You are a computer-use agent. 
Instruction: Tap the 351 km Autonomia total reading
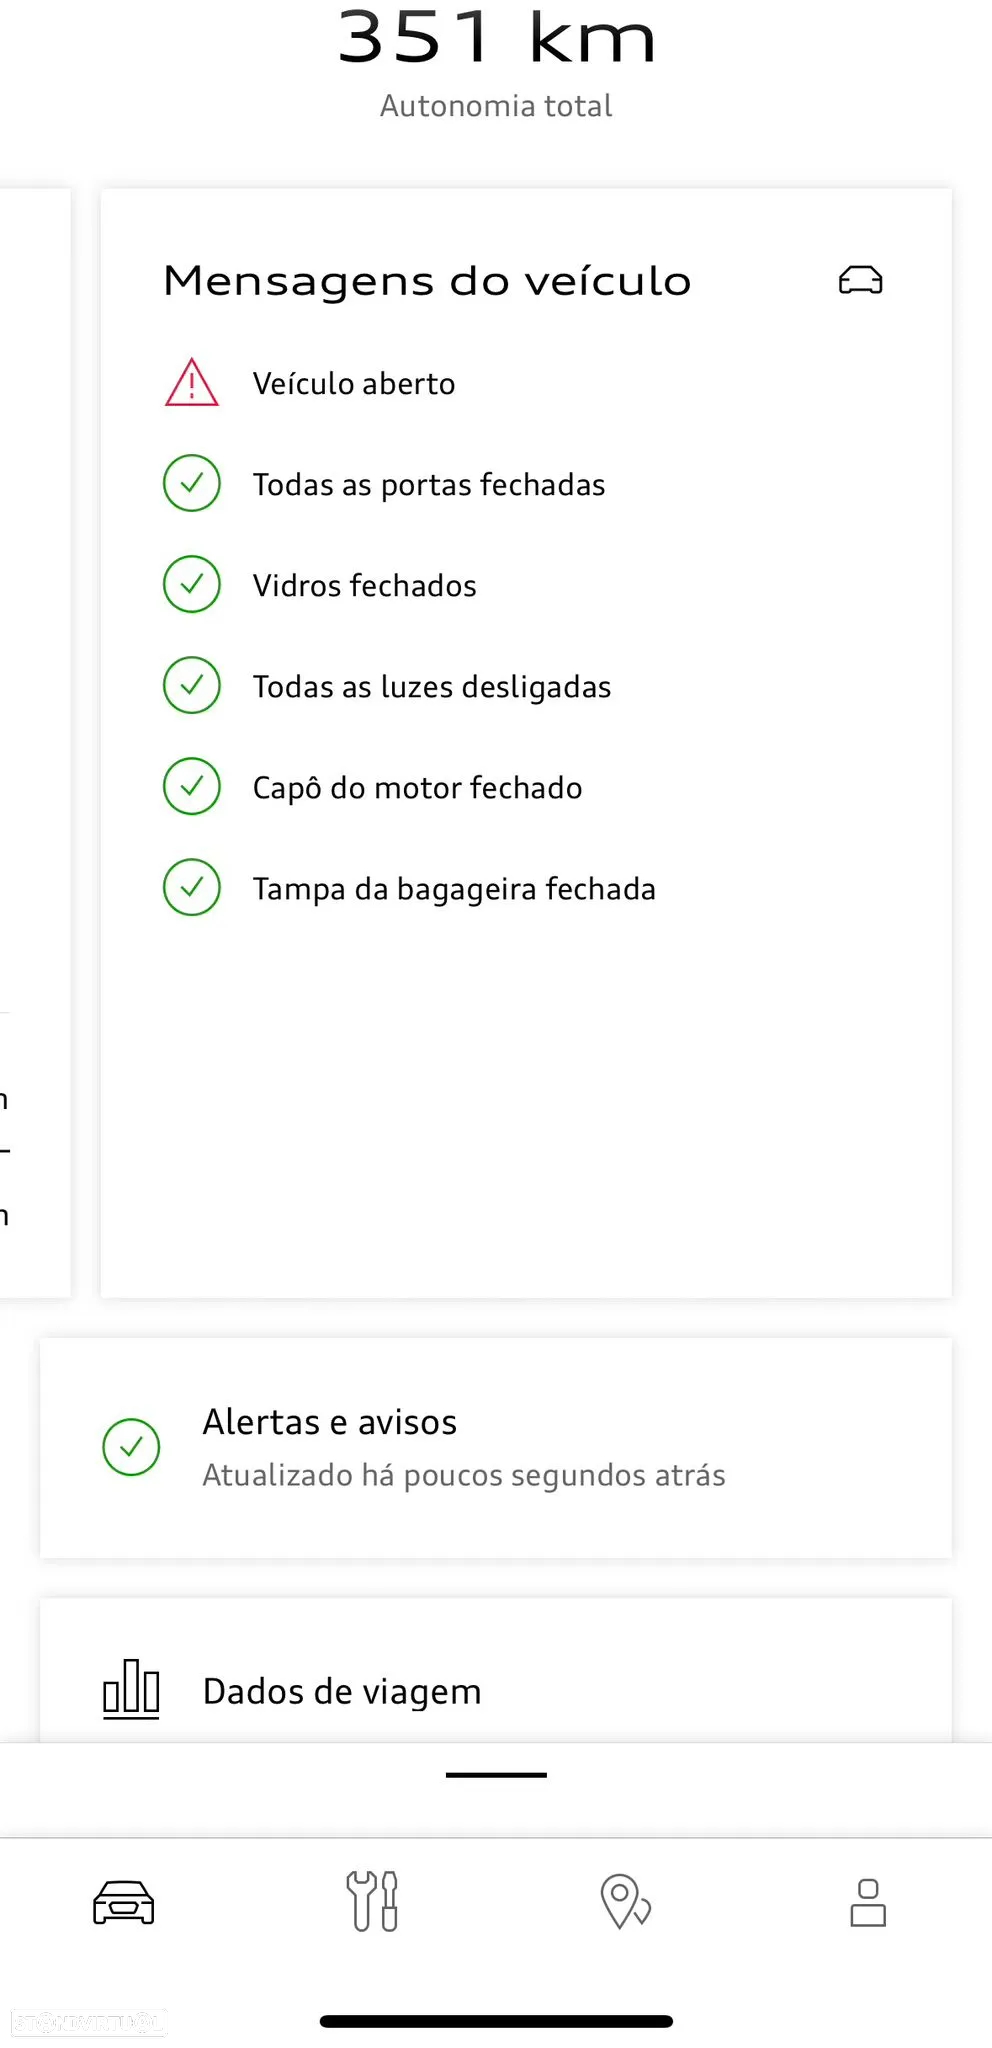[x=496, y=62]
